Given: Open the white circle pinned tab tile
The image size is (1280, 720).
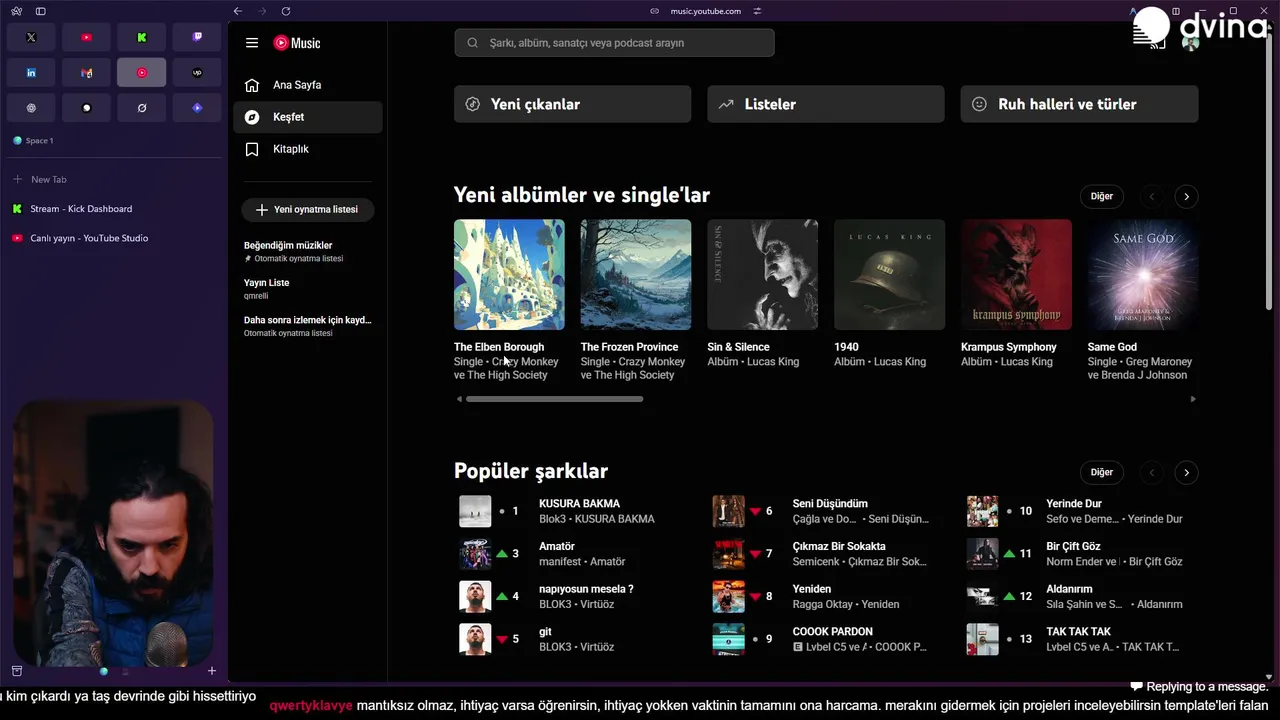Looking at the screenshot, I should 86,107.
